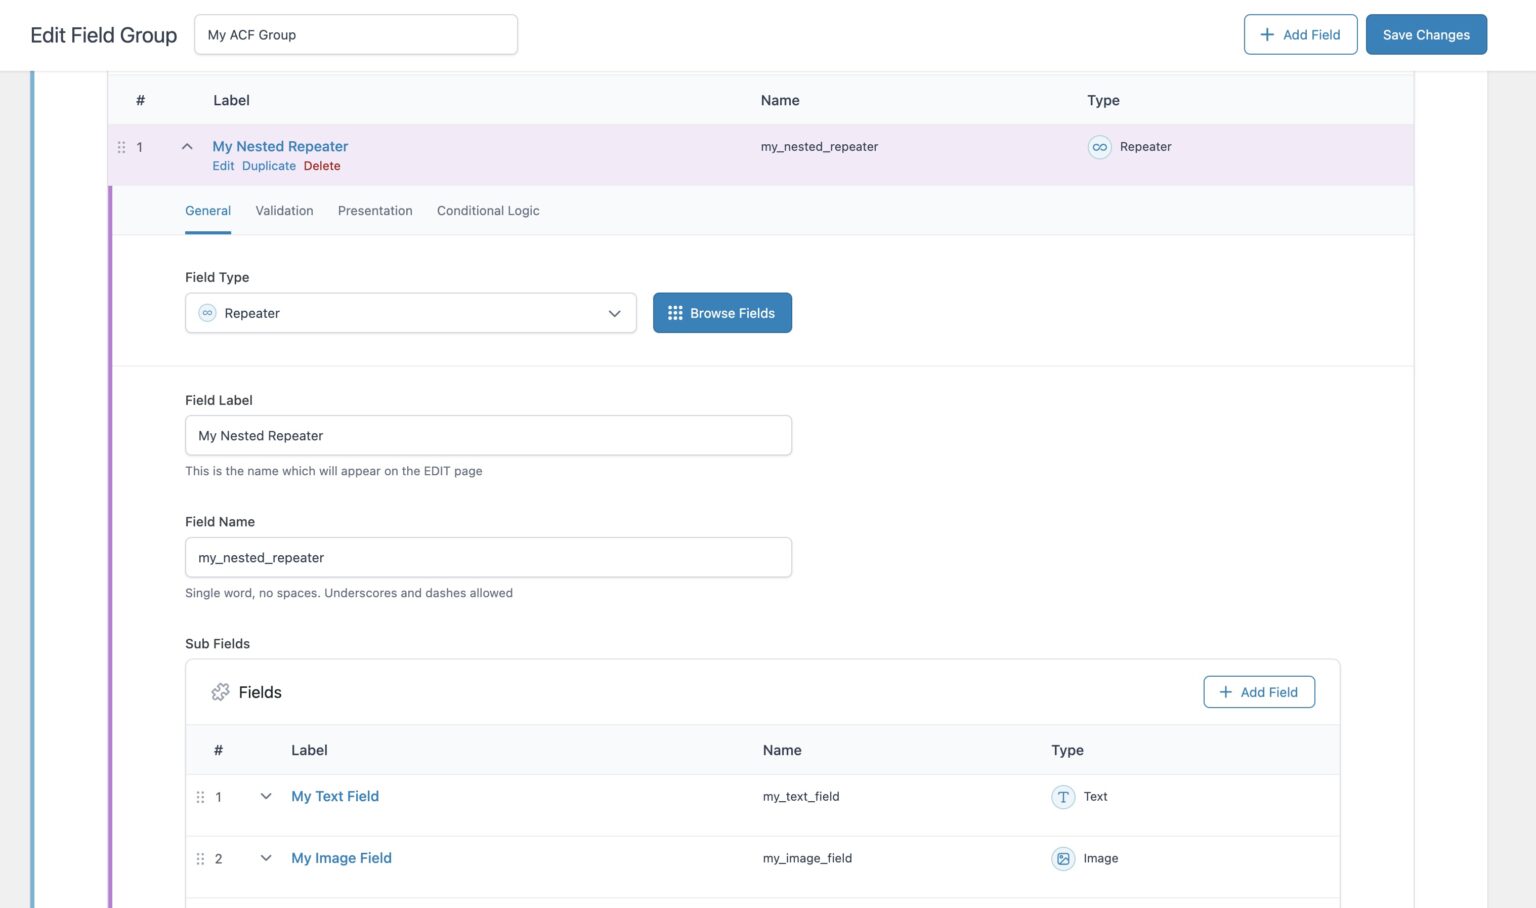The width and height of the screenshot is (1536, 908).
Task: Expand the My Text Field sub field
Action: (266, 797)
